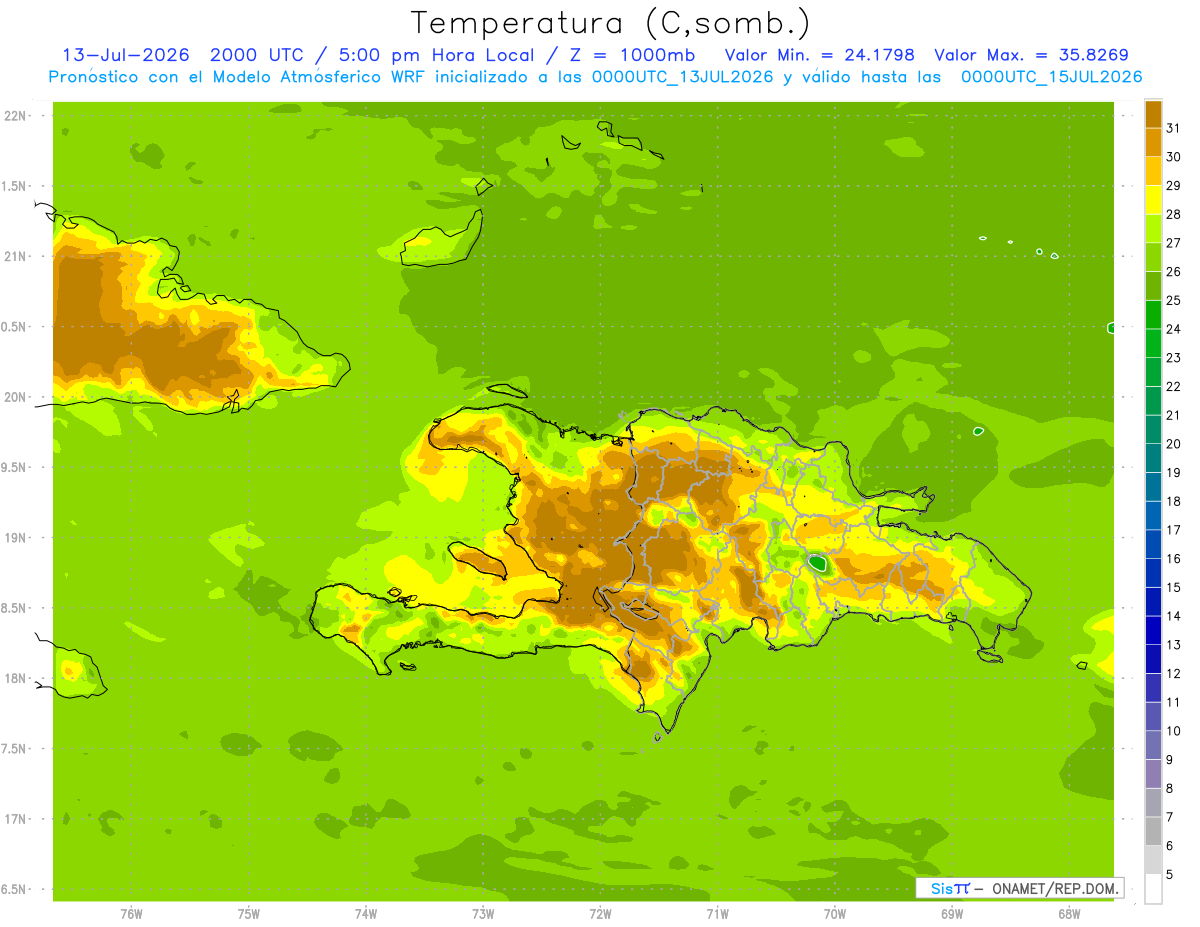
Task: Click the longitude axis label 74W
Action: point(366,913)
